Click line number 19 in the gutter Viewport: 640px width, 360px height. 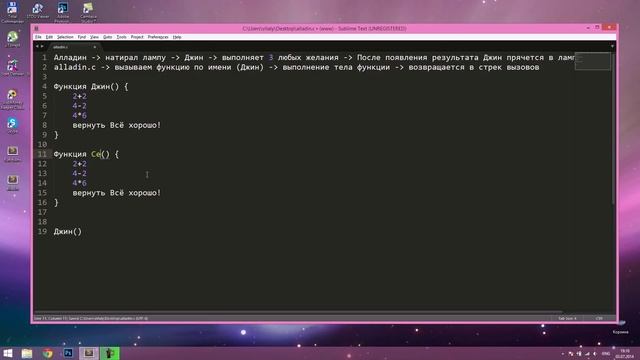[42, 231]
